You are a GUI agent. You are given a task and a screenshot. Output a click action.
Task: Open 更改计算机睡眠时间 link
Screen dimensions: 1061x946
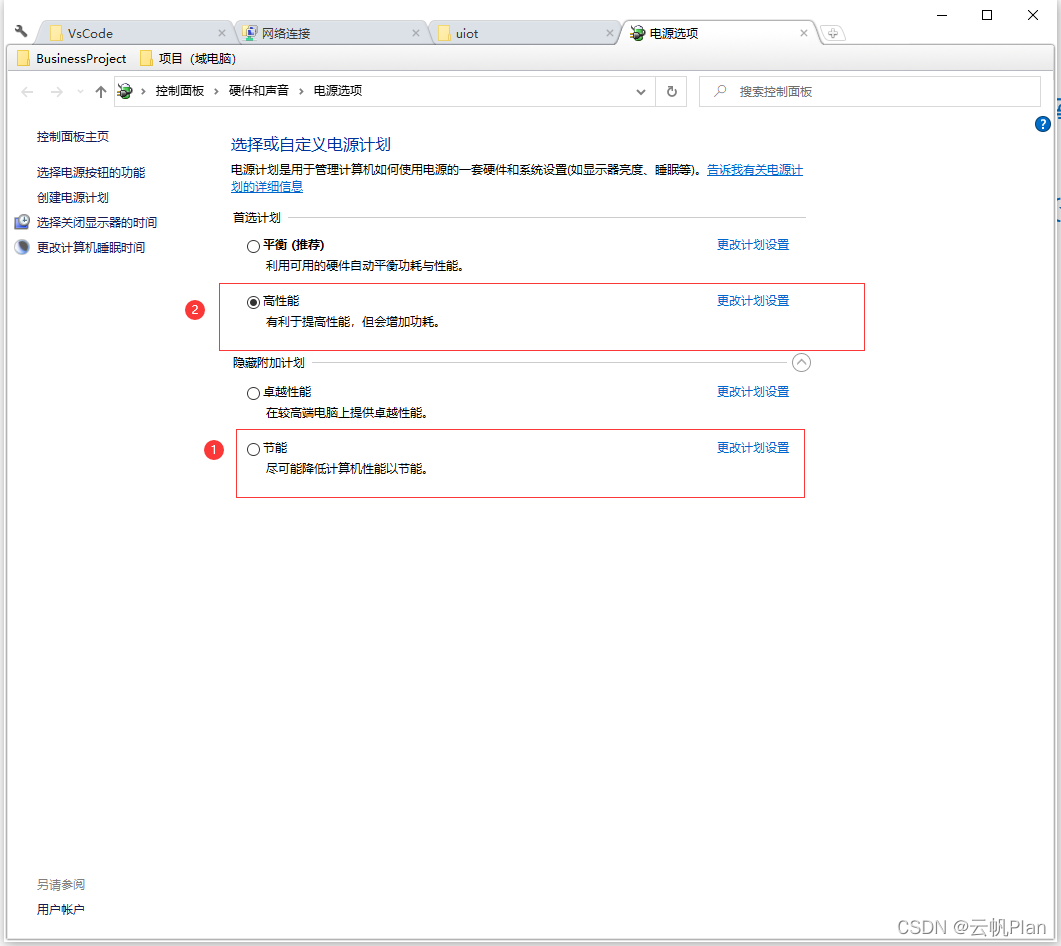click(x=91, y=248)
